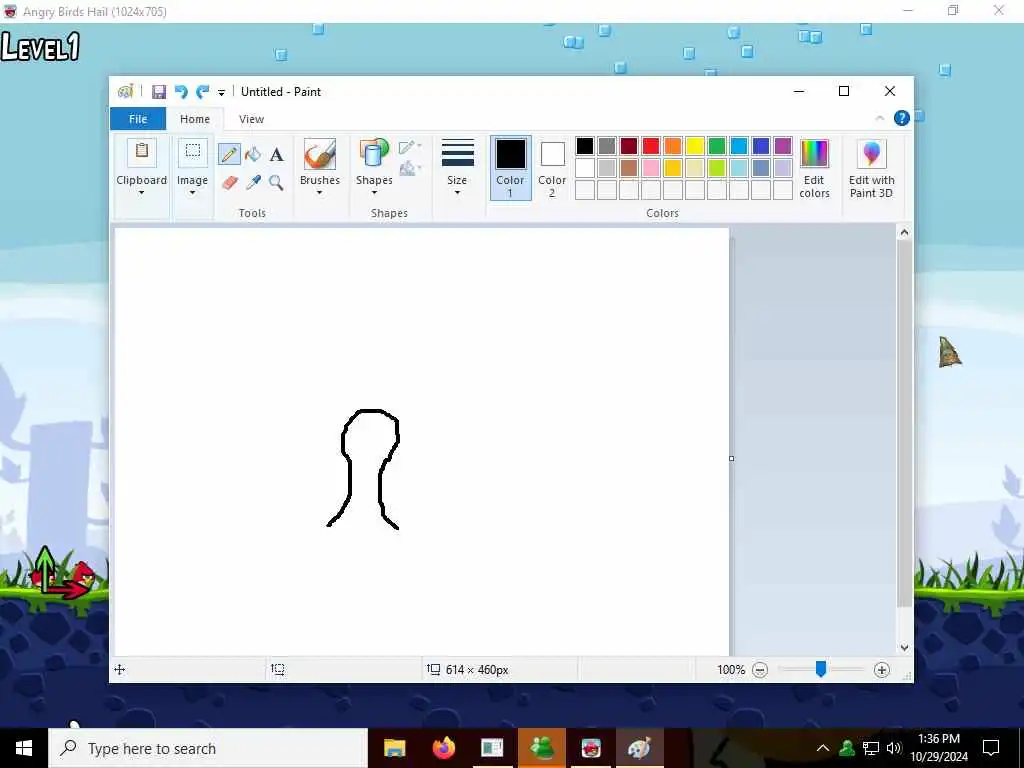Expand the Image dropdown arrow
The image size is (1024, 768).
[x=193, y=193]
